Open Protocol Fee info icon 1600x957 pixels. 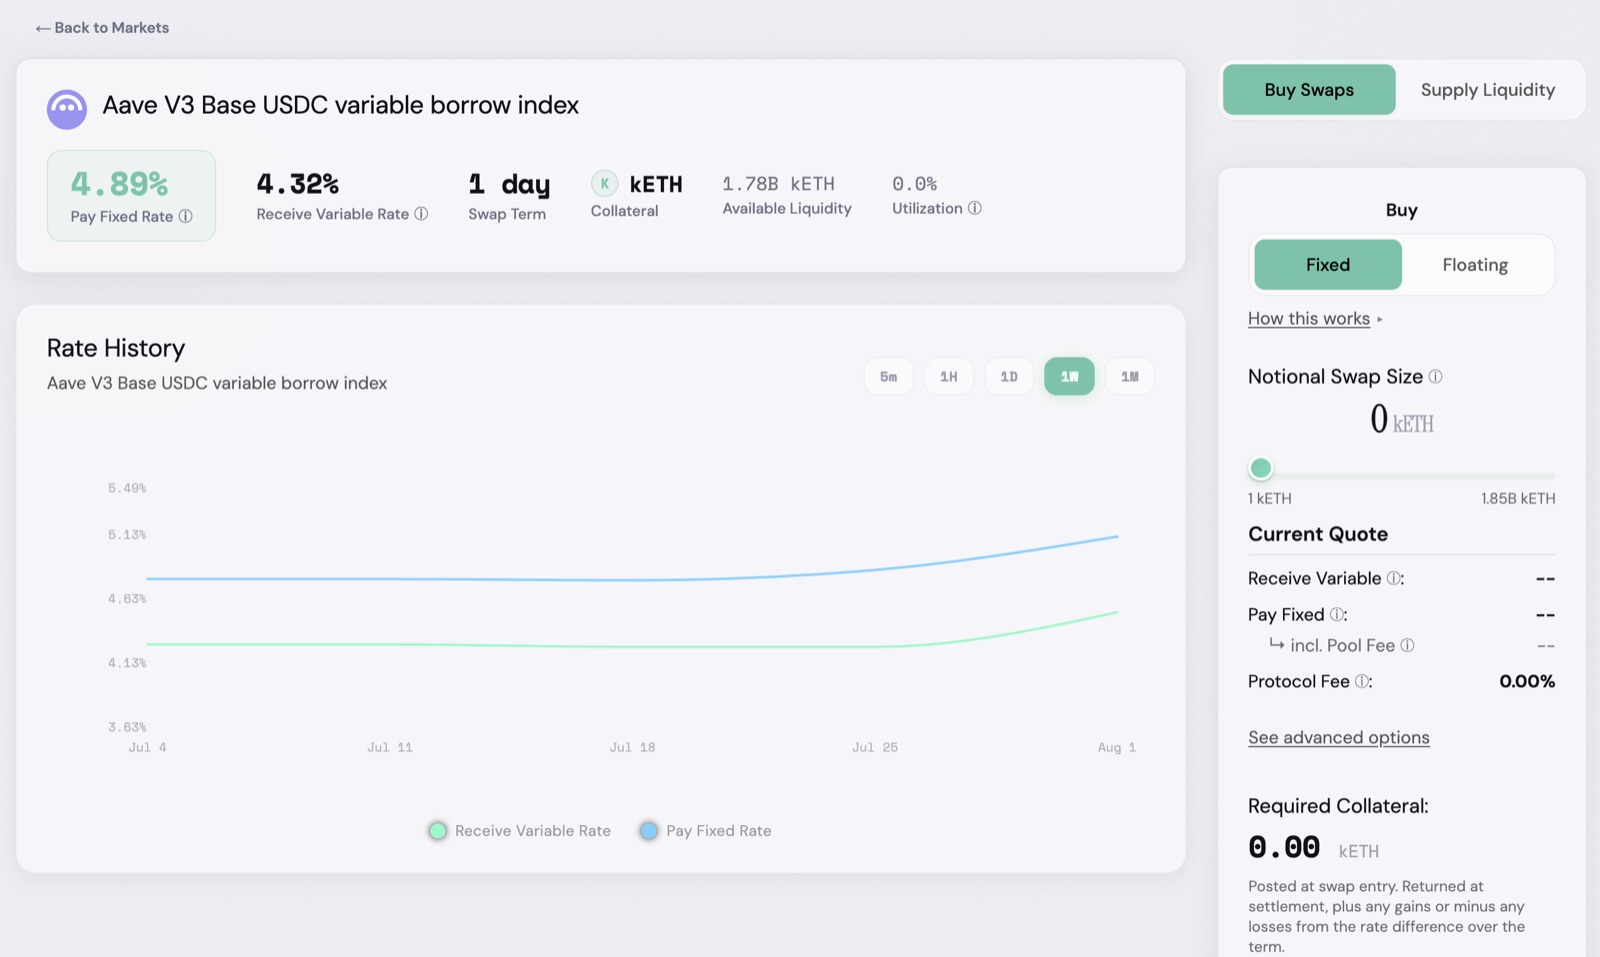click(x=1362, y=681)
